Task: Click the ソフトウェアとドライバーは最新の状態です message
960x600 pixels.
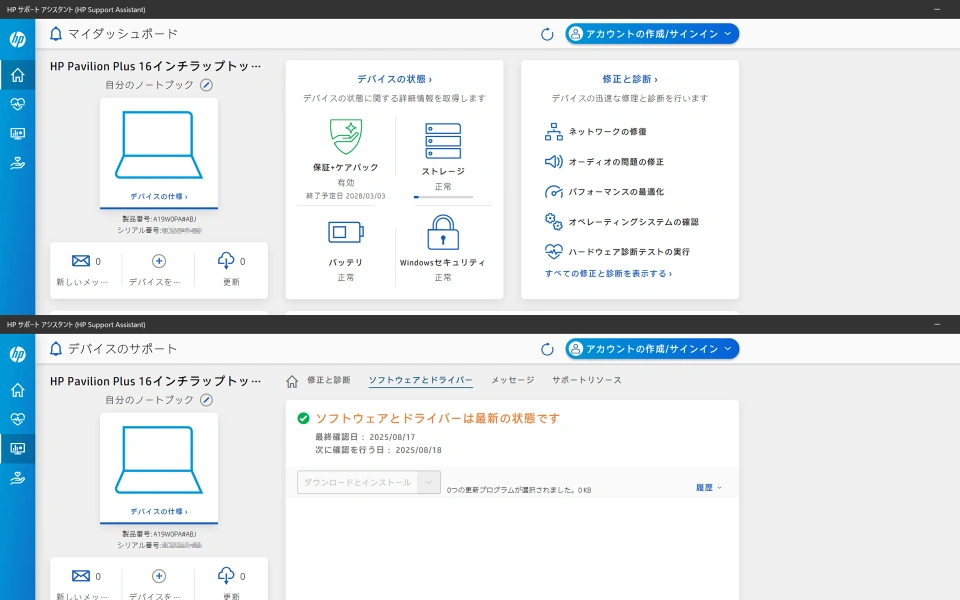Action: tap(438, 418)
